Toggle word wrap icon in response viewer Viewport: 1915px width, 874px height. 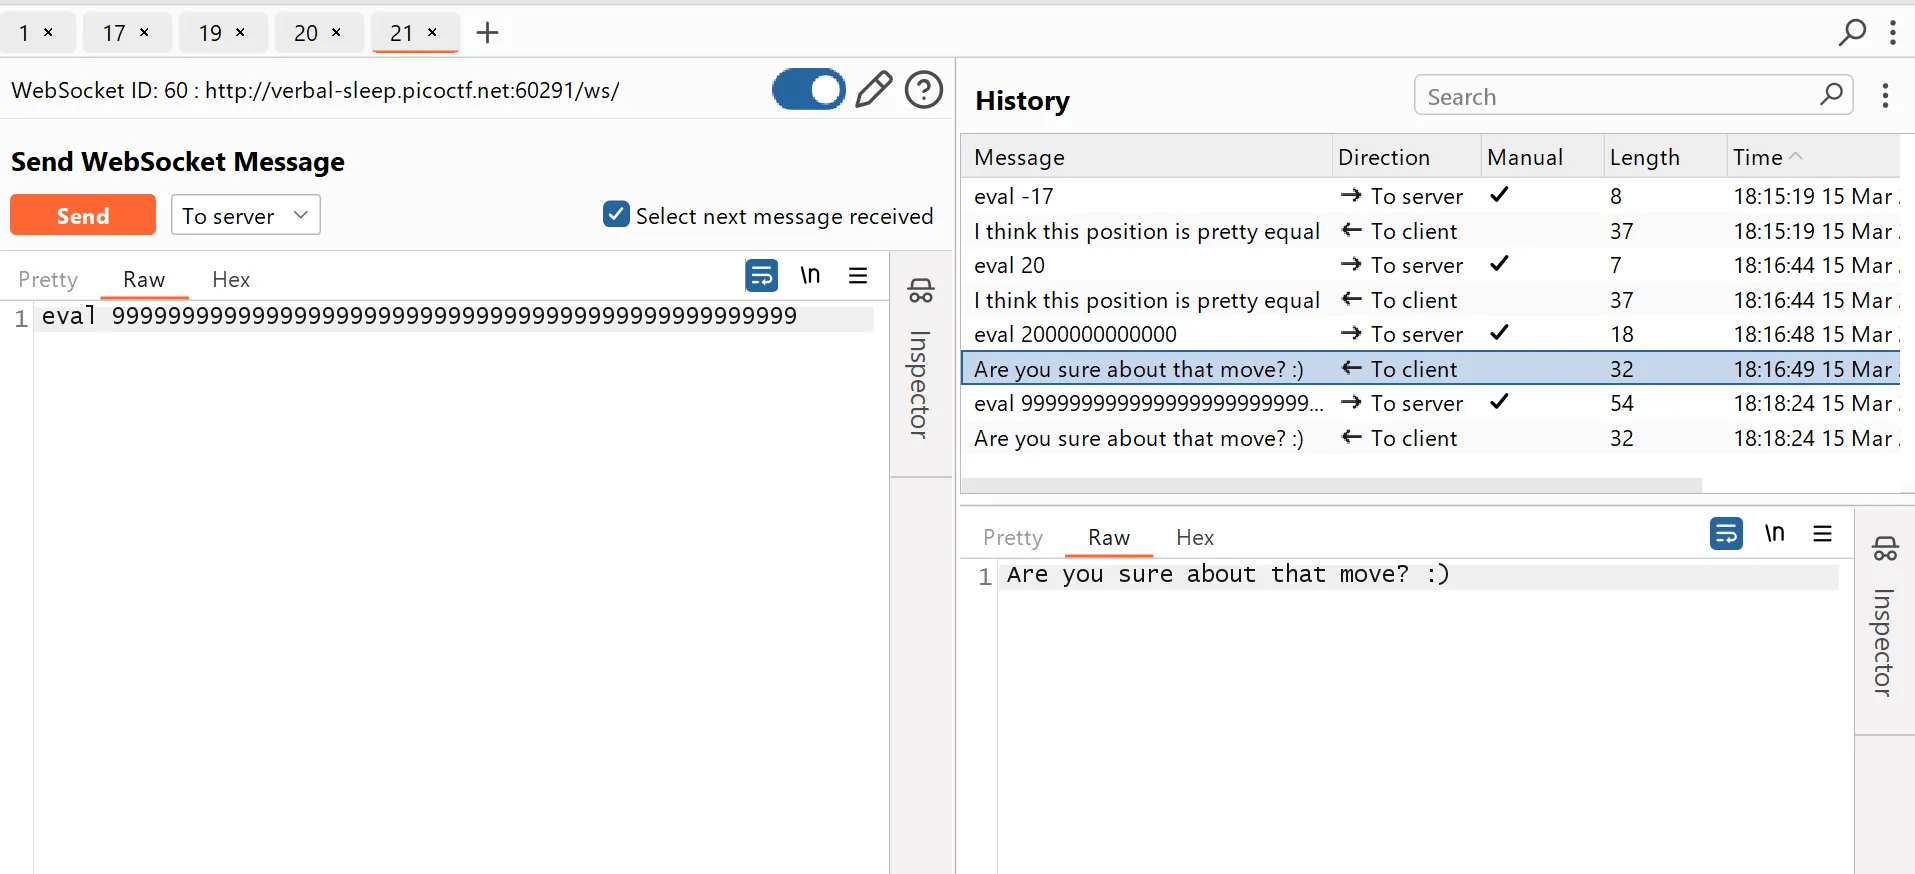point(1726,534)
